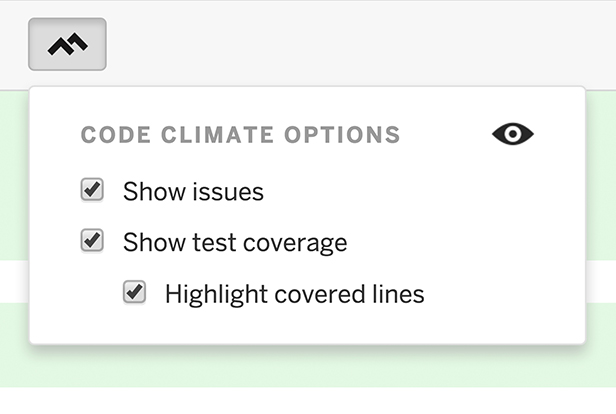Click the CODE CLIMATE OPTIONS heading
This screenshot has height=414, width=616.
click(x=240, y=135)
